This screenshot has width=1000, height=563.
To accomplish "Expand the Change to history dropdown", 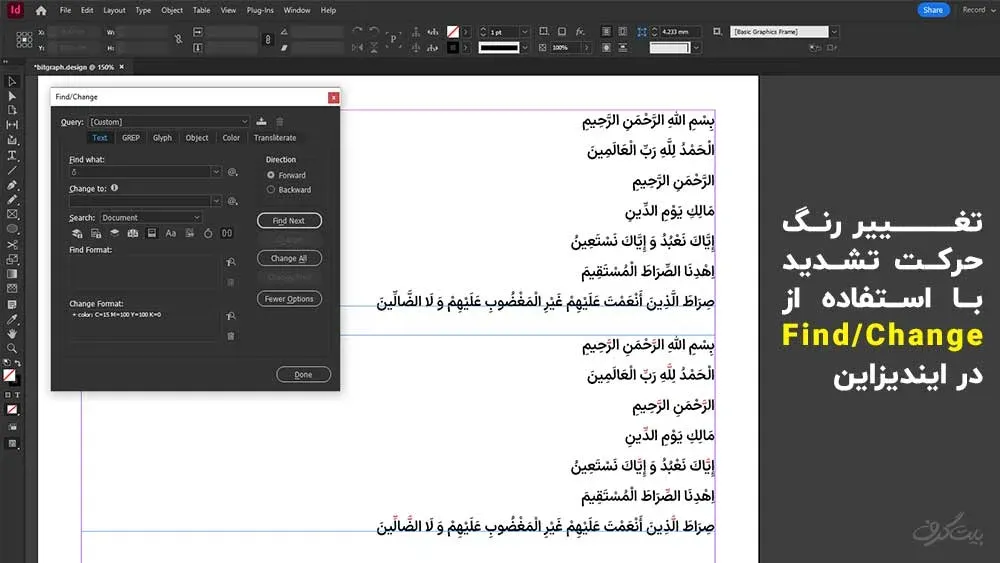I will 216,201.
